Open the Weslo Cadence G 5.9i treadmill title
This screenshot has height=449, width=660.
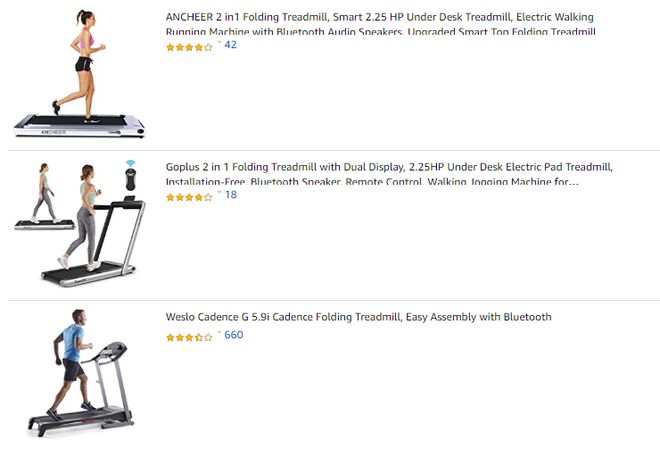pos(358,317)
